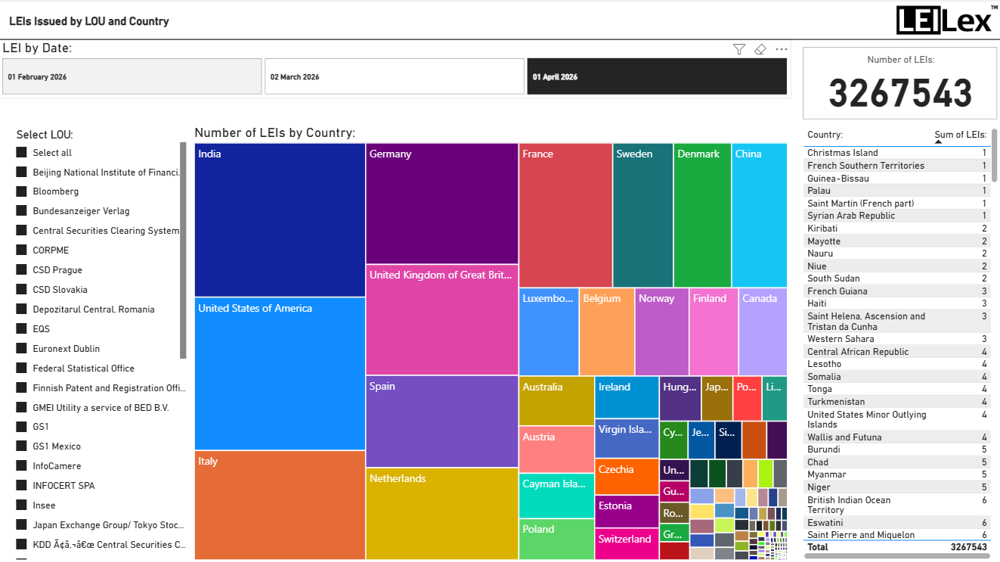Tick the GS1 Mexico checkbox
This screenshot has width=1000, height=562.
pos(22,447)
